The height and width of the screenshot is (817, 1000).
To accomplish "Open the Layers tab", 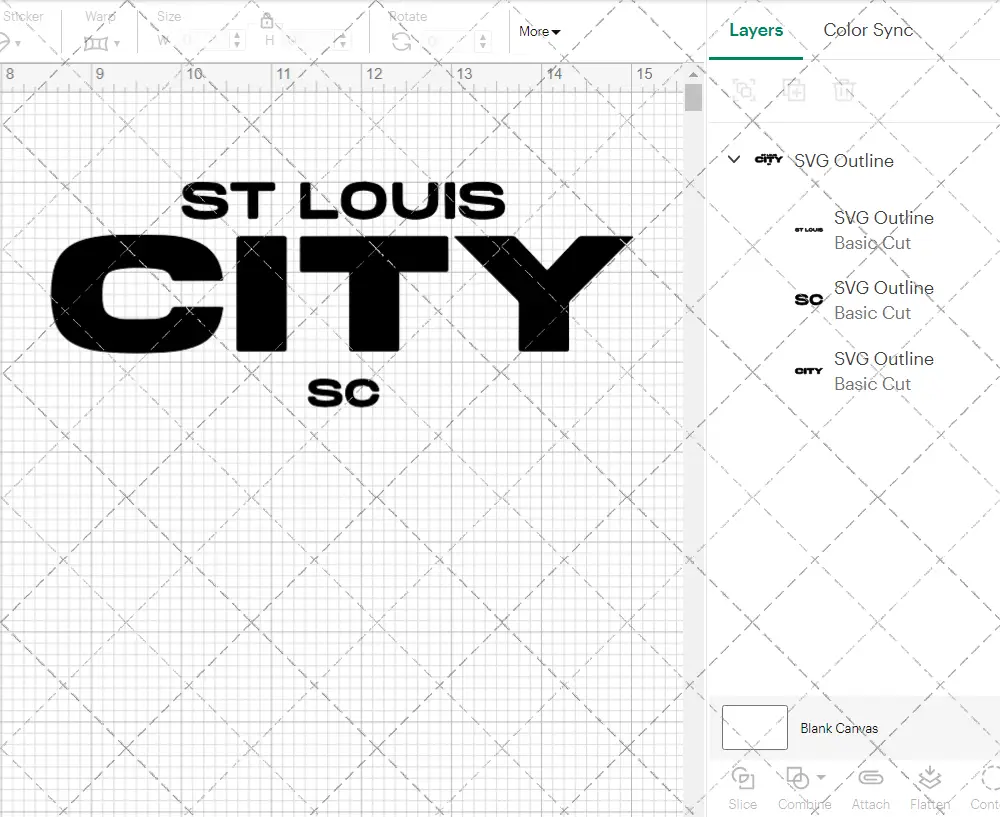I will pyautogui.click(x=756, y=30).
